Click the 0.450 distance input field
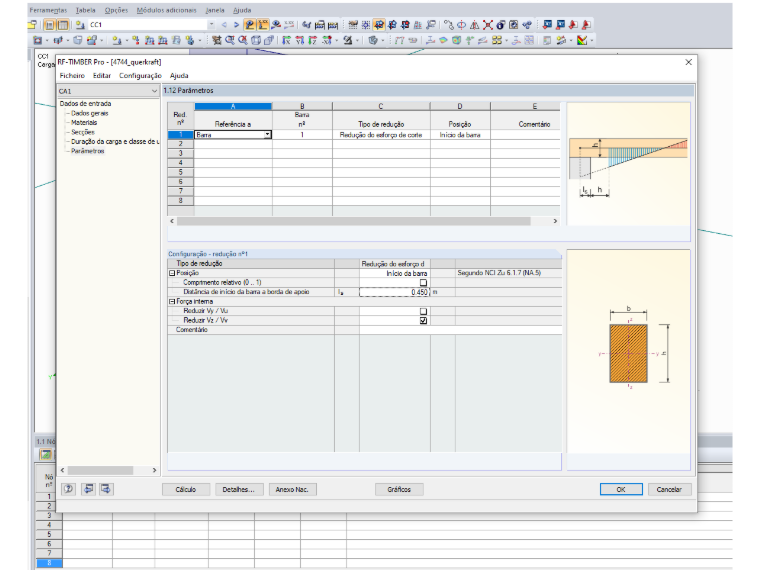760x570 pixels. tap(394, 292)
